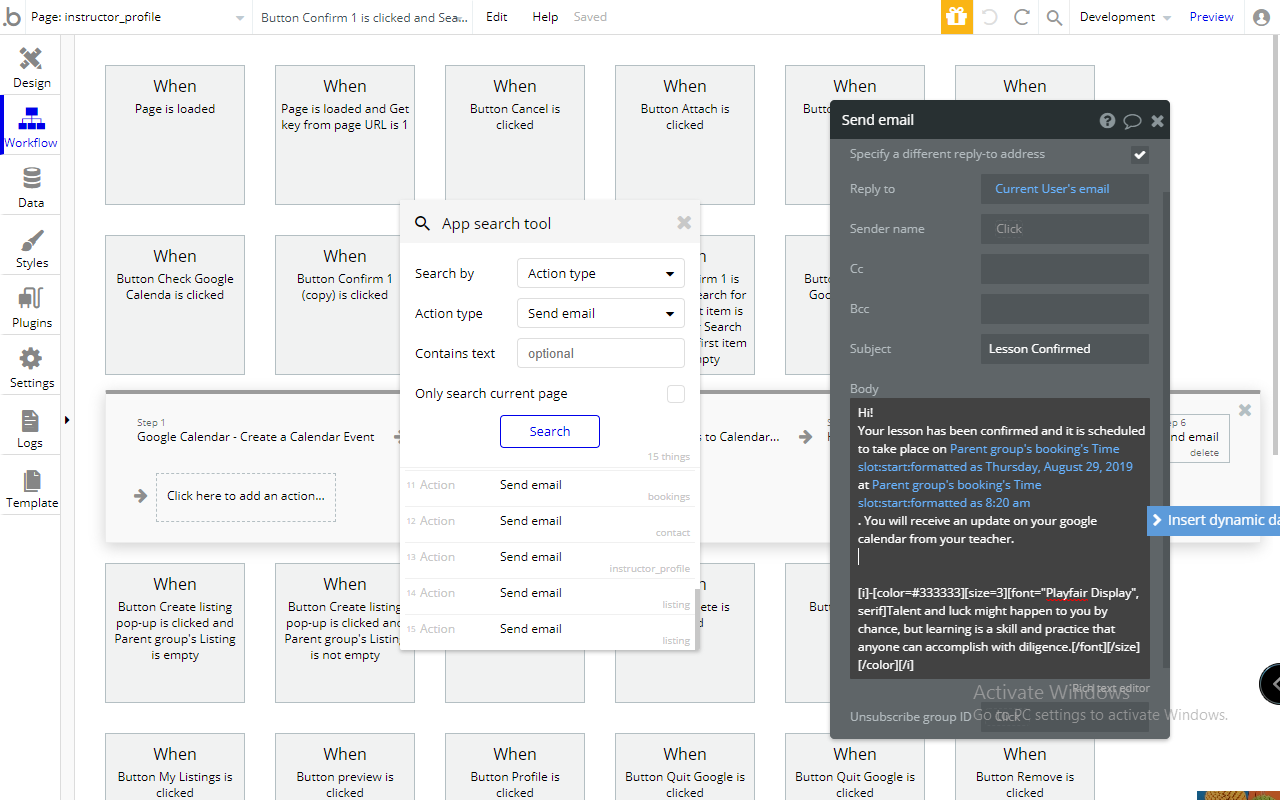Click the Search button in search tool
Image resolution: width=1280 pixels, height=800 pixels.
[x=550, y=431]
